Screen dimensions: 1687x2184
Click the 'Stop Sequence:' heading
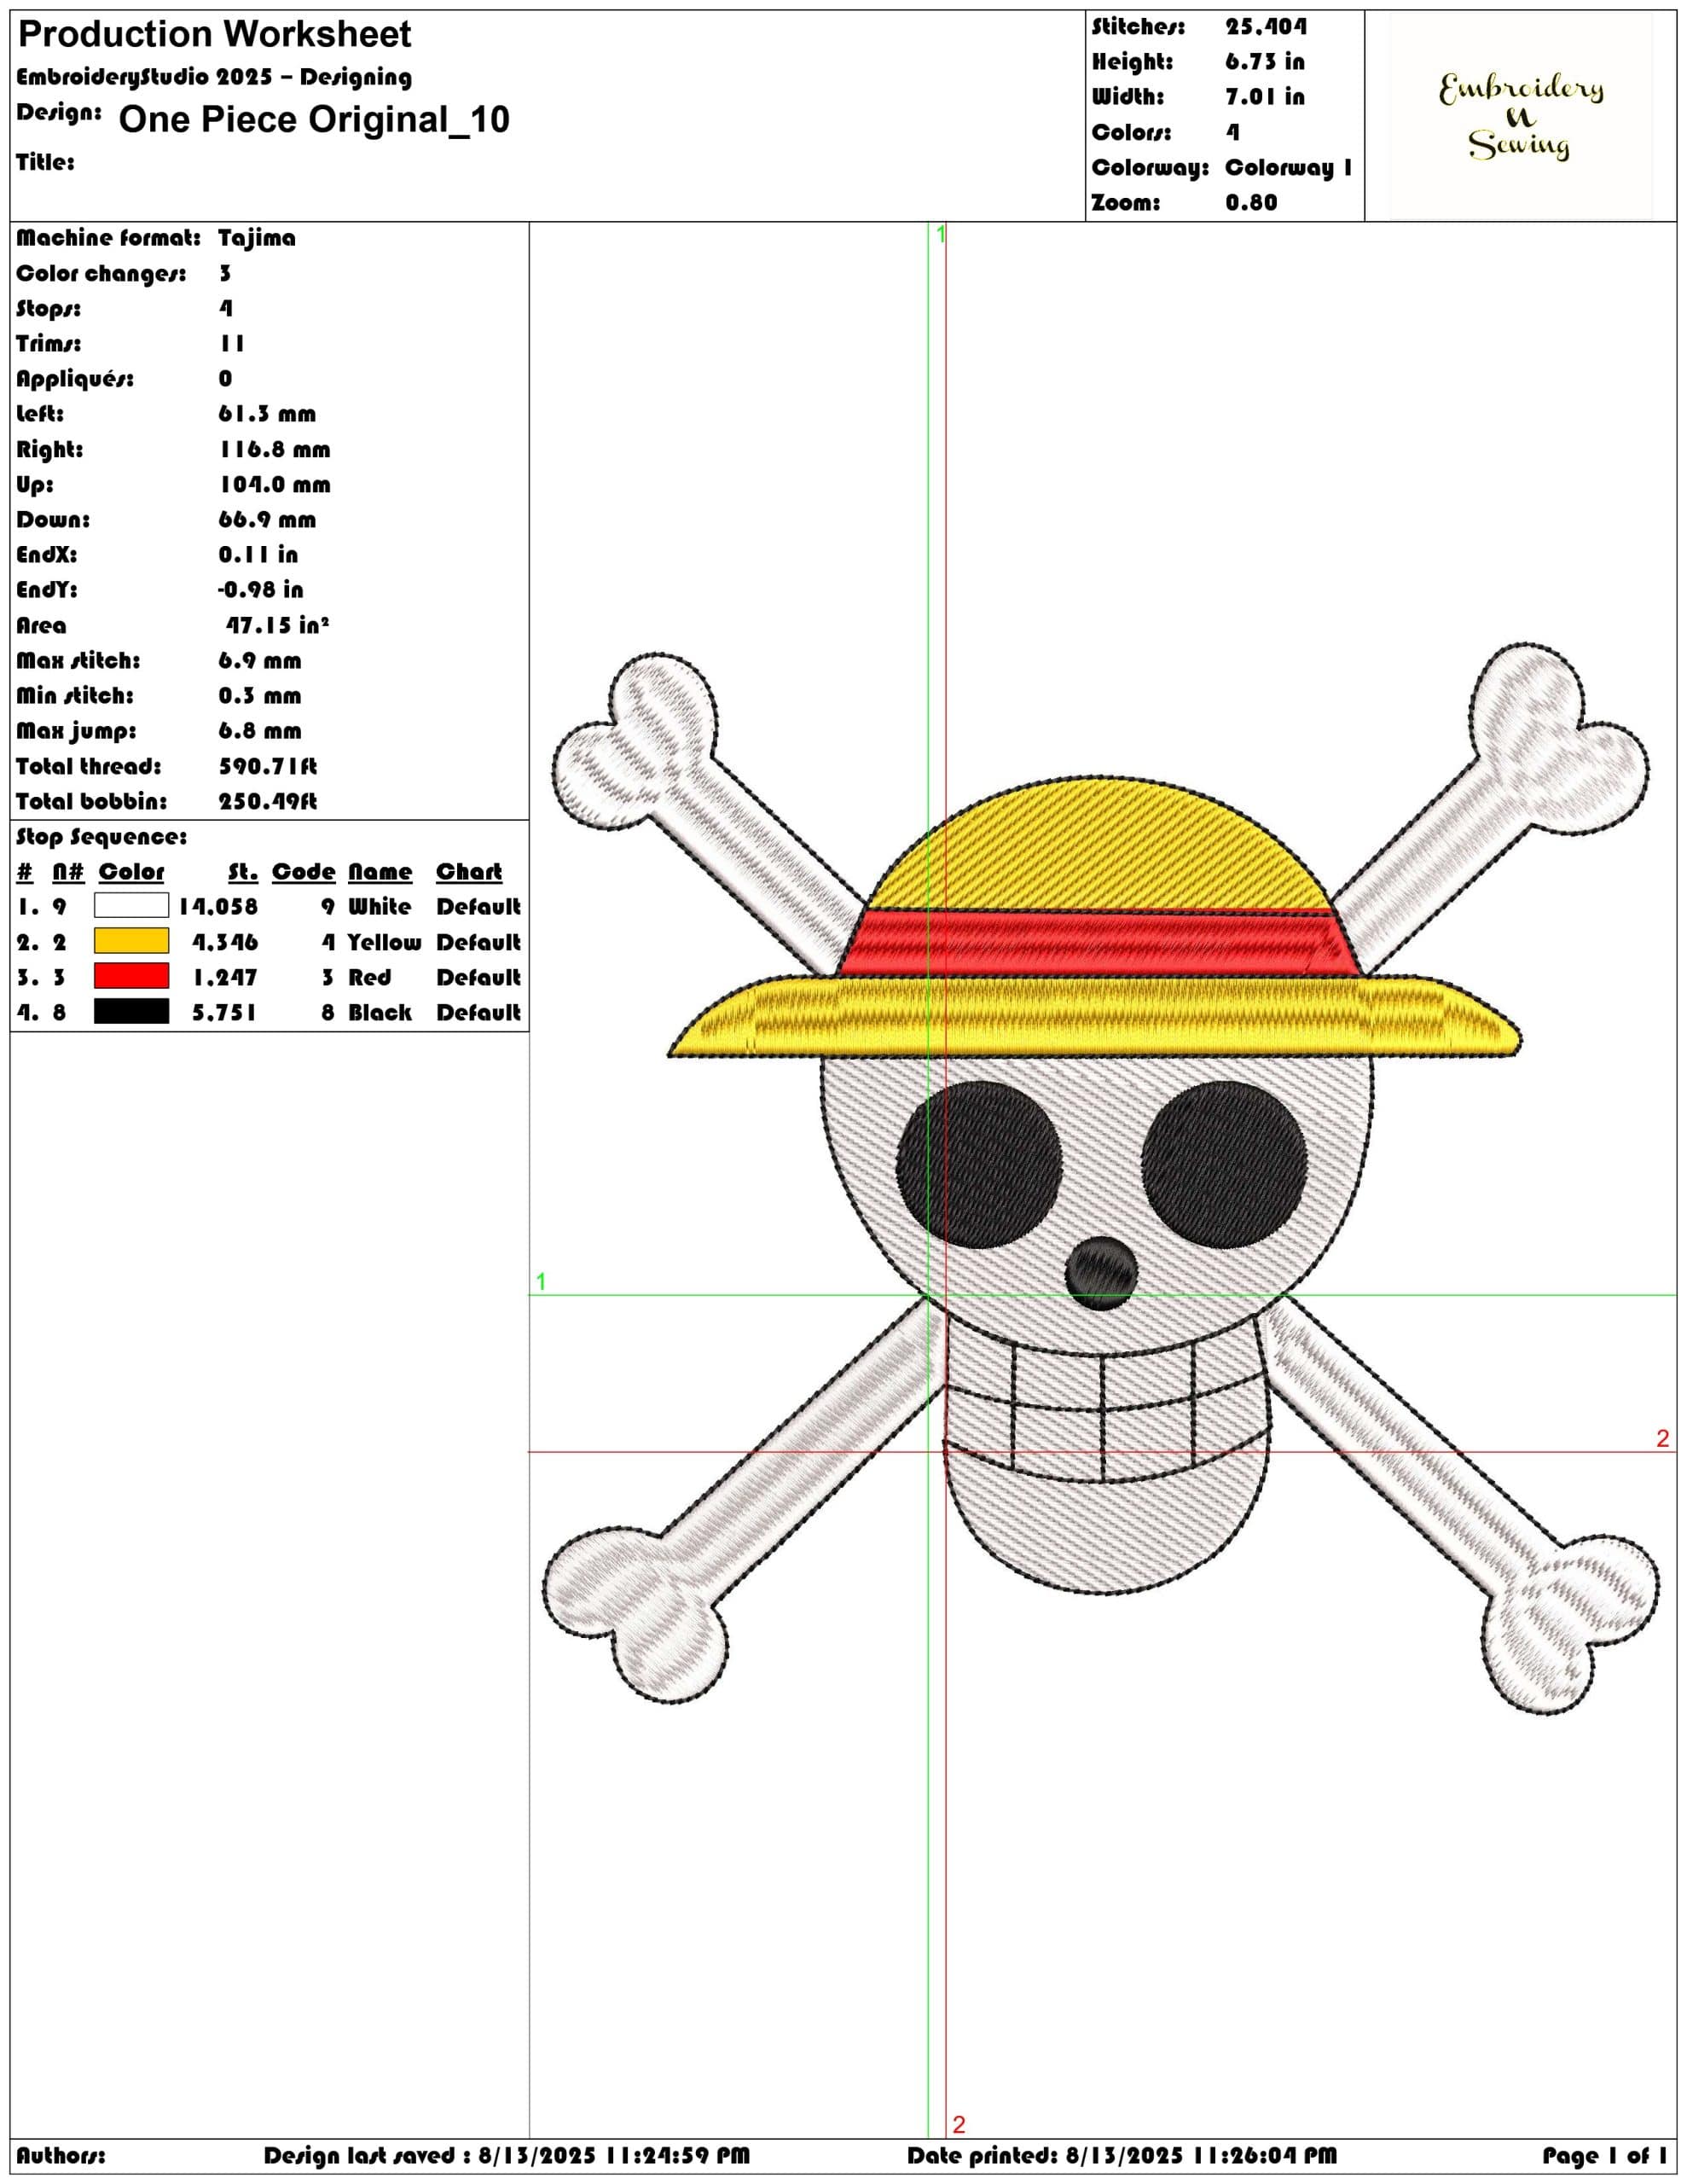pyautogui.click(x=101, y=837)
